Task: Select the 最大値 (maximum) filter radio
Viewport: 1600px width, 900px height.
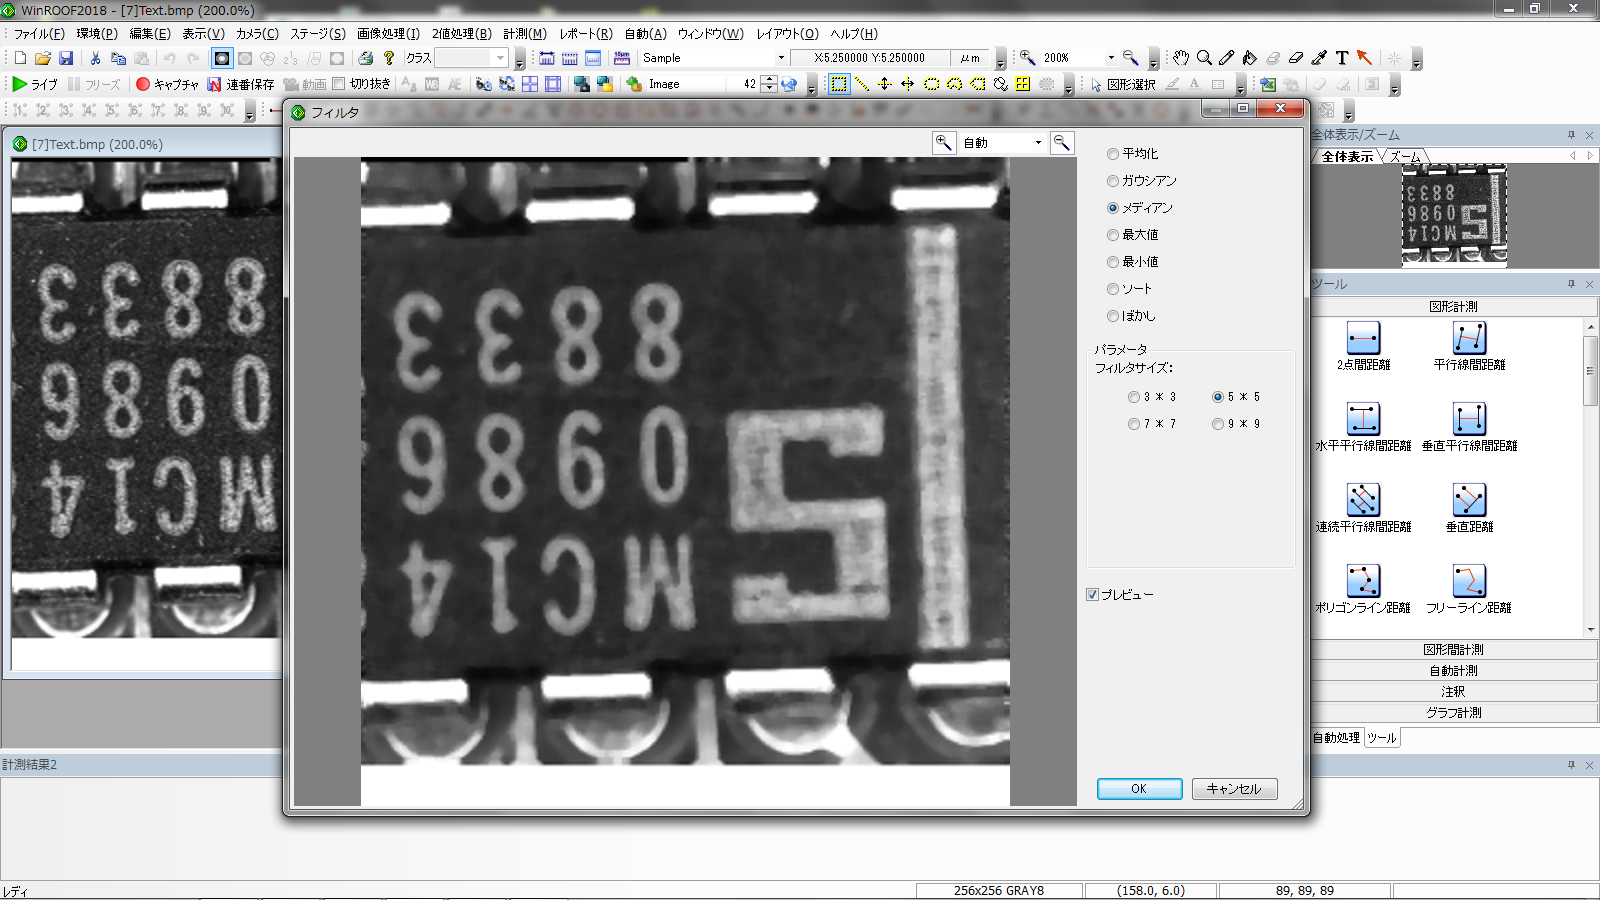Action: point(1113,235)
